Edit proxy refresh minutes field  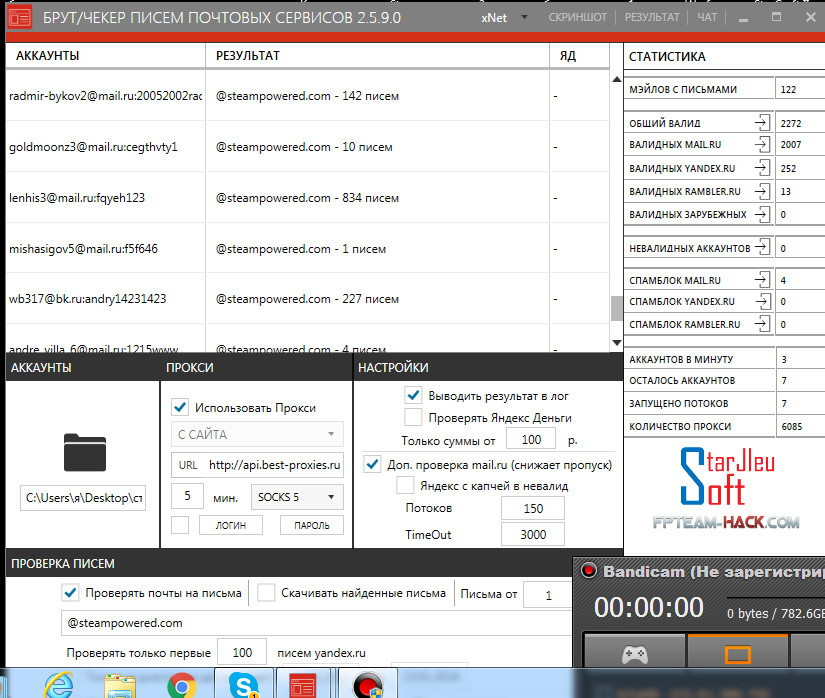[187, 496]
